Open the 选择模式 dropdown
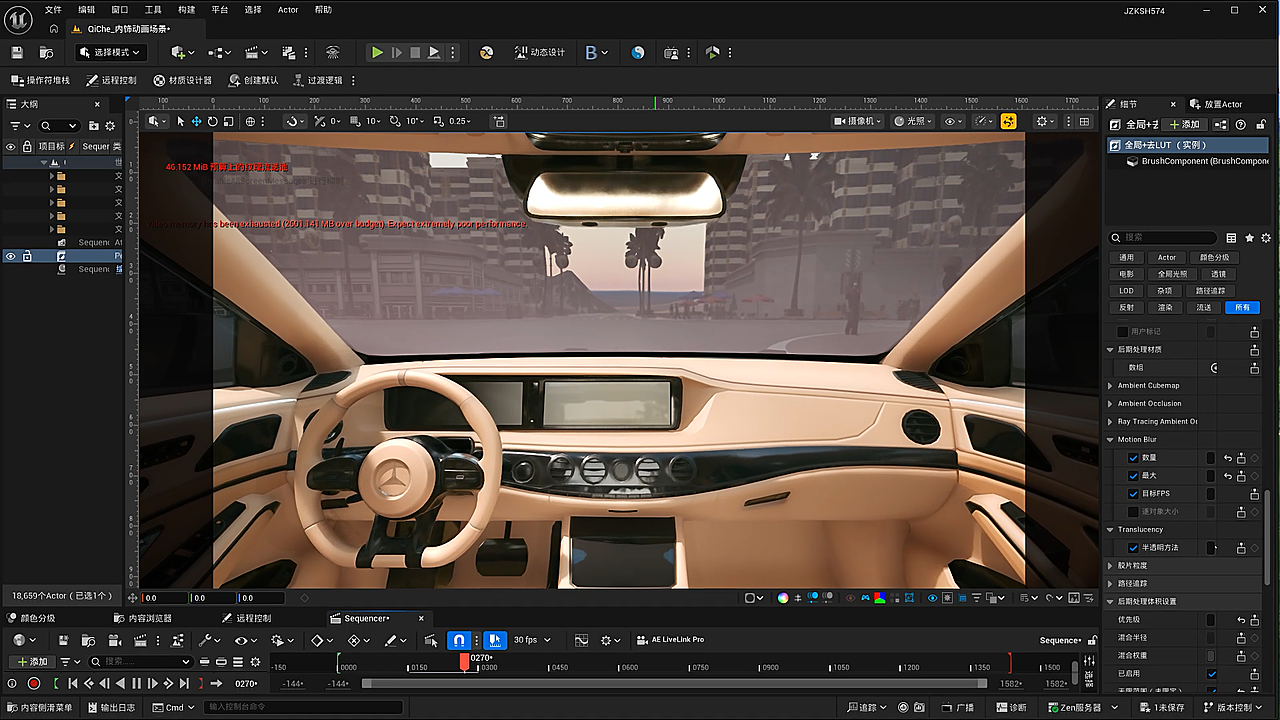This screenshot has height=720, width=1280. (x=109, y=52)
